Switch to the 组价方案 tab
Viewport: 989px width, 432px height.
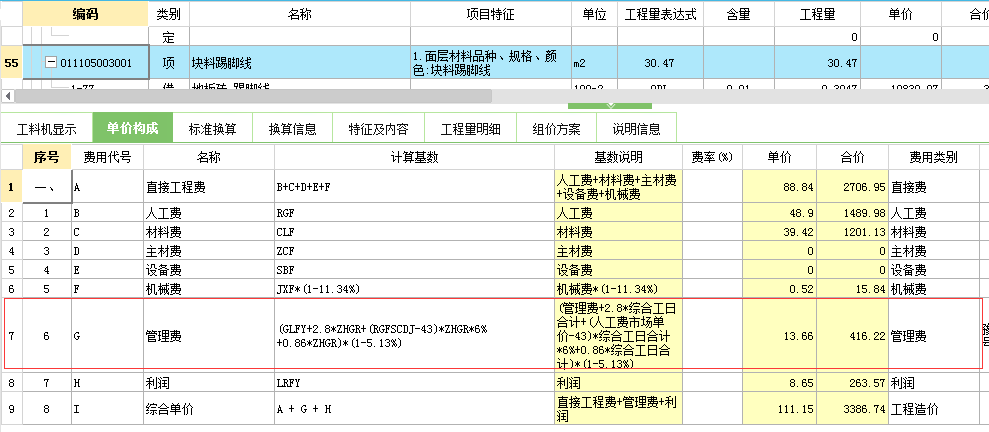pos(557,129)
